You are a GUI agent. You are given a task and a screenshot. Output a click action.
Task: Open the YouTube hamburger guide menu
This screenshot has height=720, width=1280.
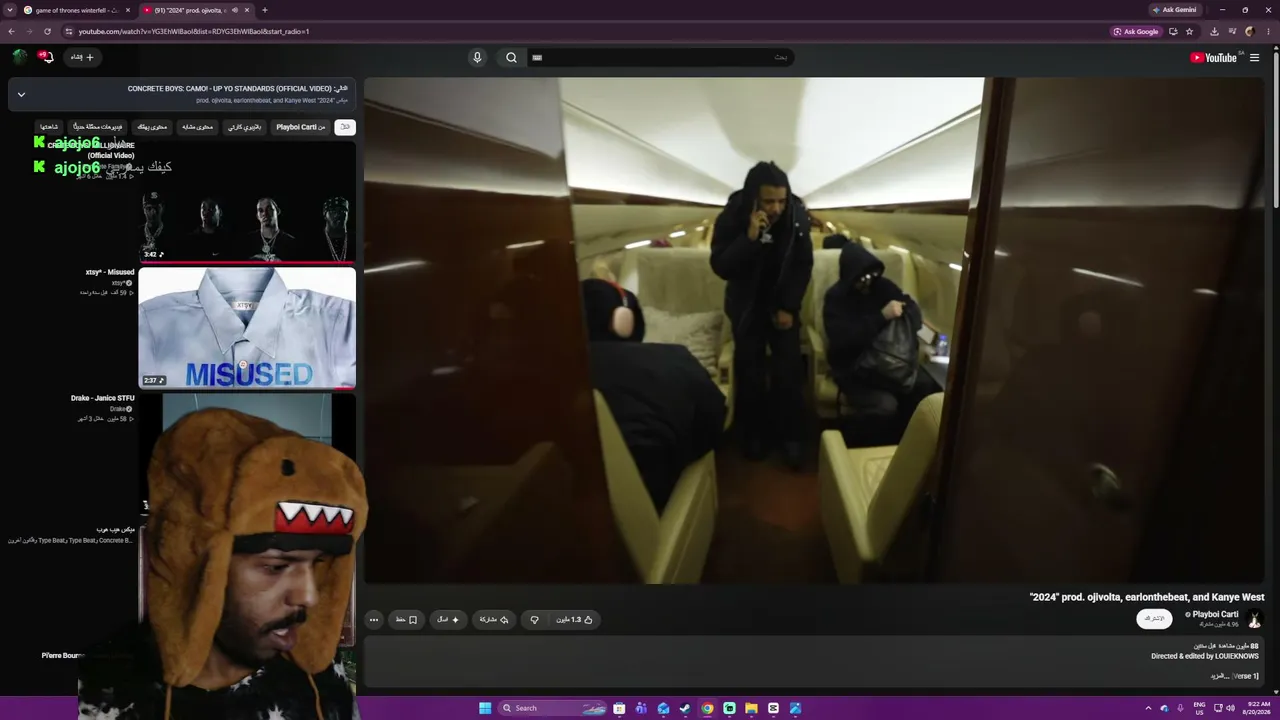tap(1254, 58)
